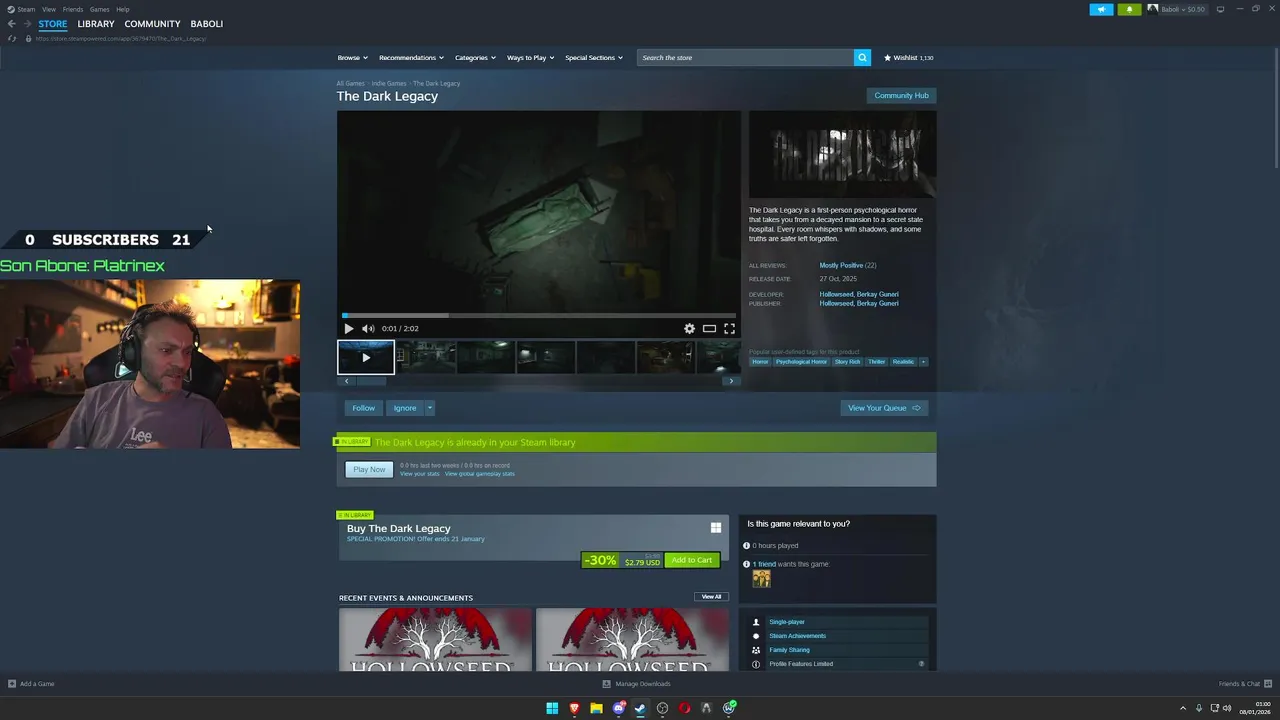
Task: Expand more tags with plus button
Action: coord(923,362)
